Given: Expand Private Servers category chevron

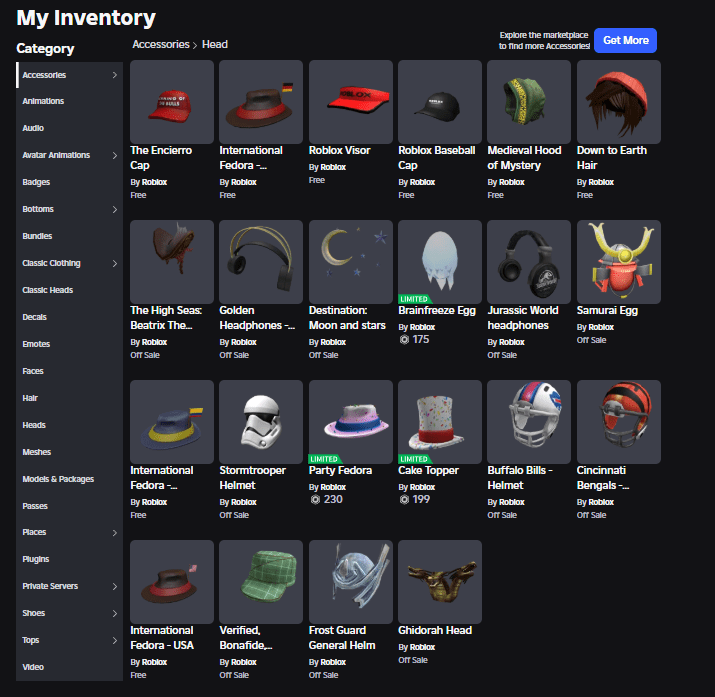Looking at the screenshot, I should tap(114, 586).
